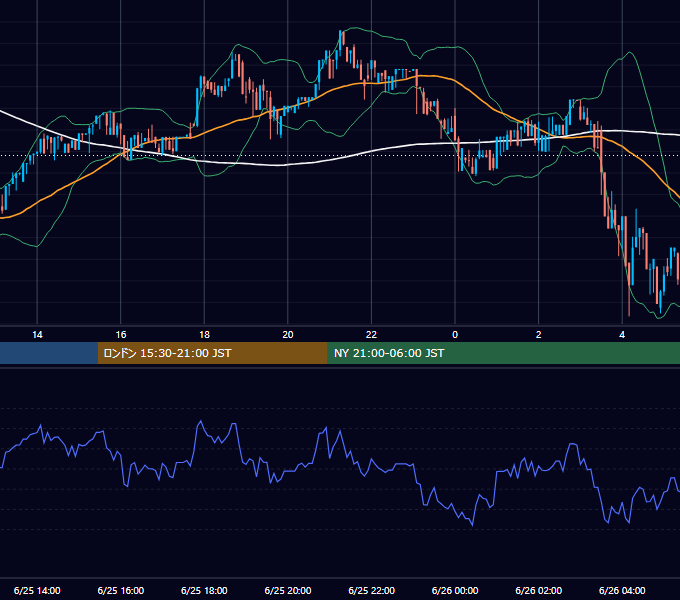Screen dimensions: 680x600
Task: Click the 6/25 20:00 date label
Action: [288, 590]
